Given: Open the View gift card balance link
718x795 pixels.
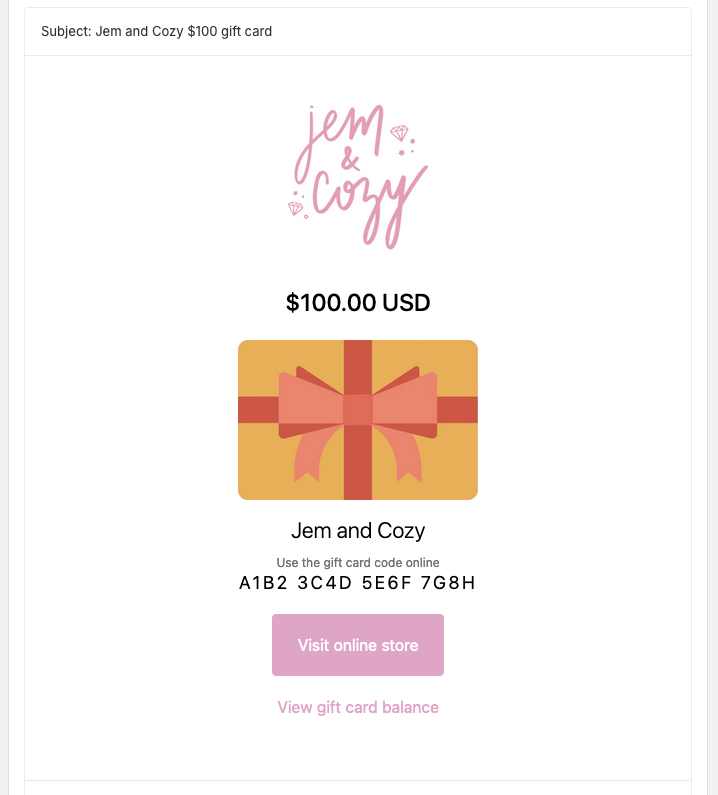Looking at the screenshot, I should (358, 707).
